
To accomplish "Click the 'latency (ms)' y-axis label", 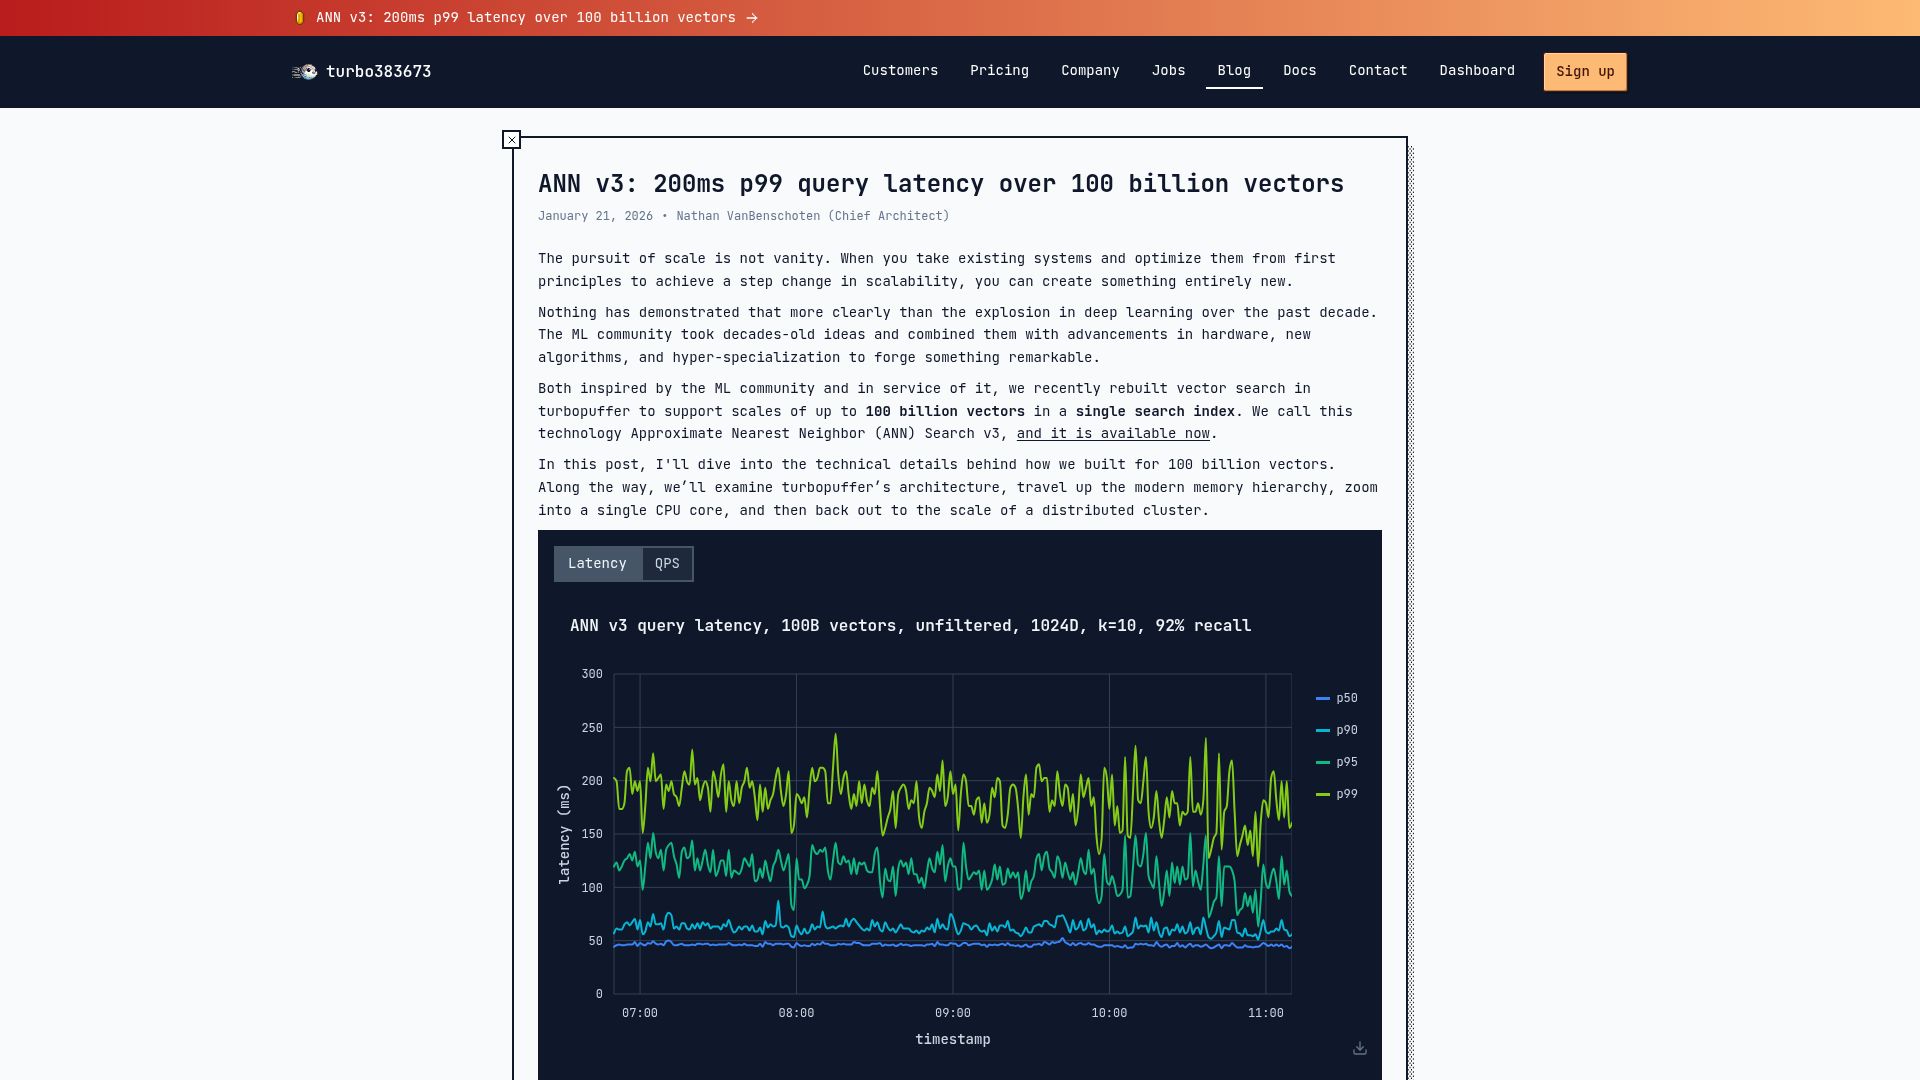I will 564,834.
